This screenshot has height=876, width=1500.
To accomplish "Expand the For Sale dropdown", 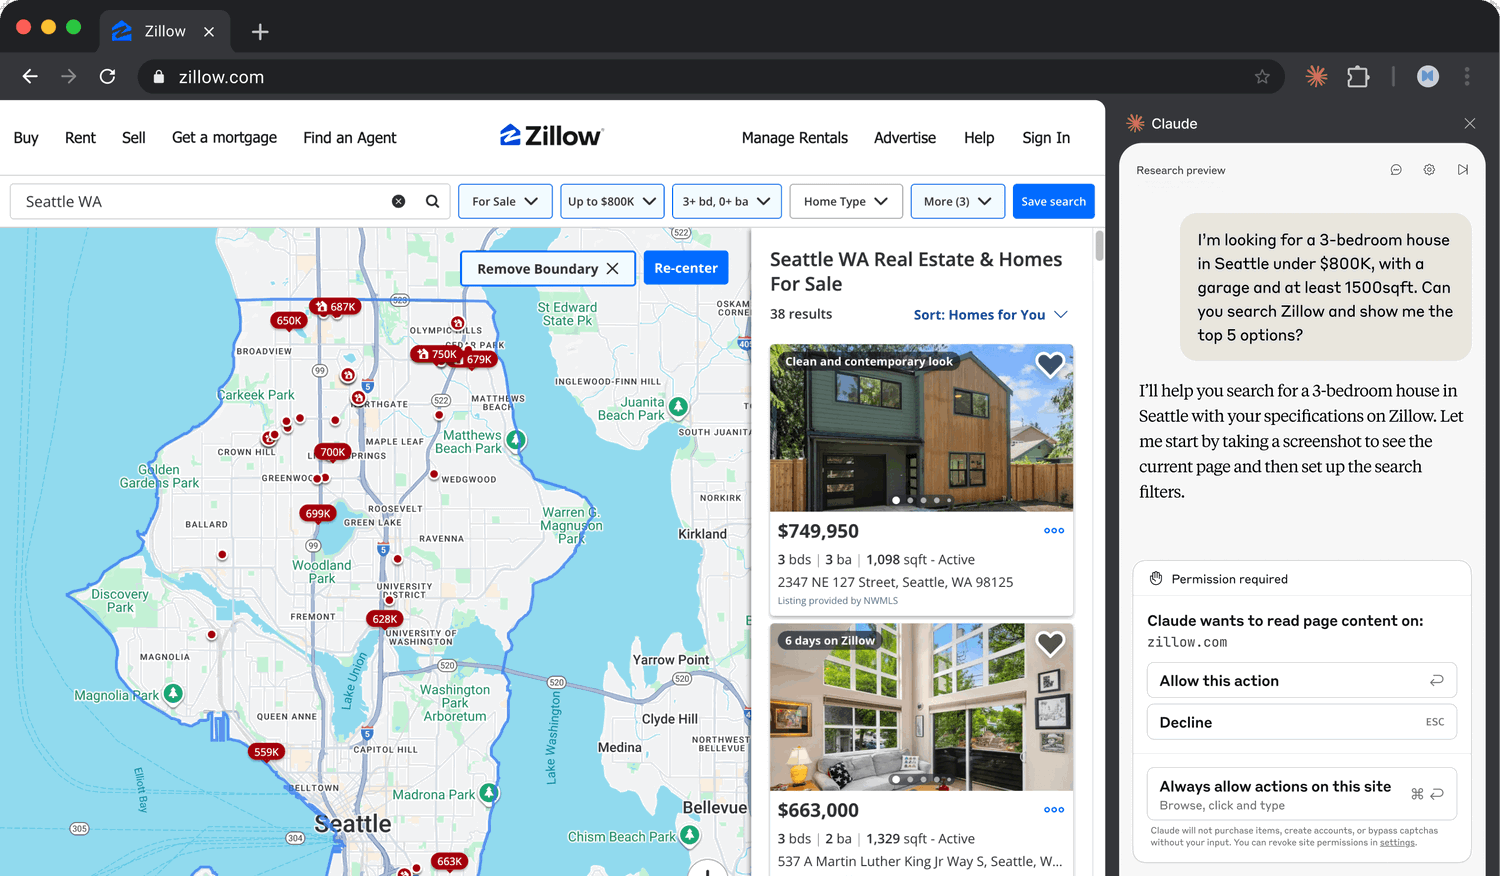I will tap(504, 201).
